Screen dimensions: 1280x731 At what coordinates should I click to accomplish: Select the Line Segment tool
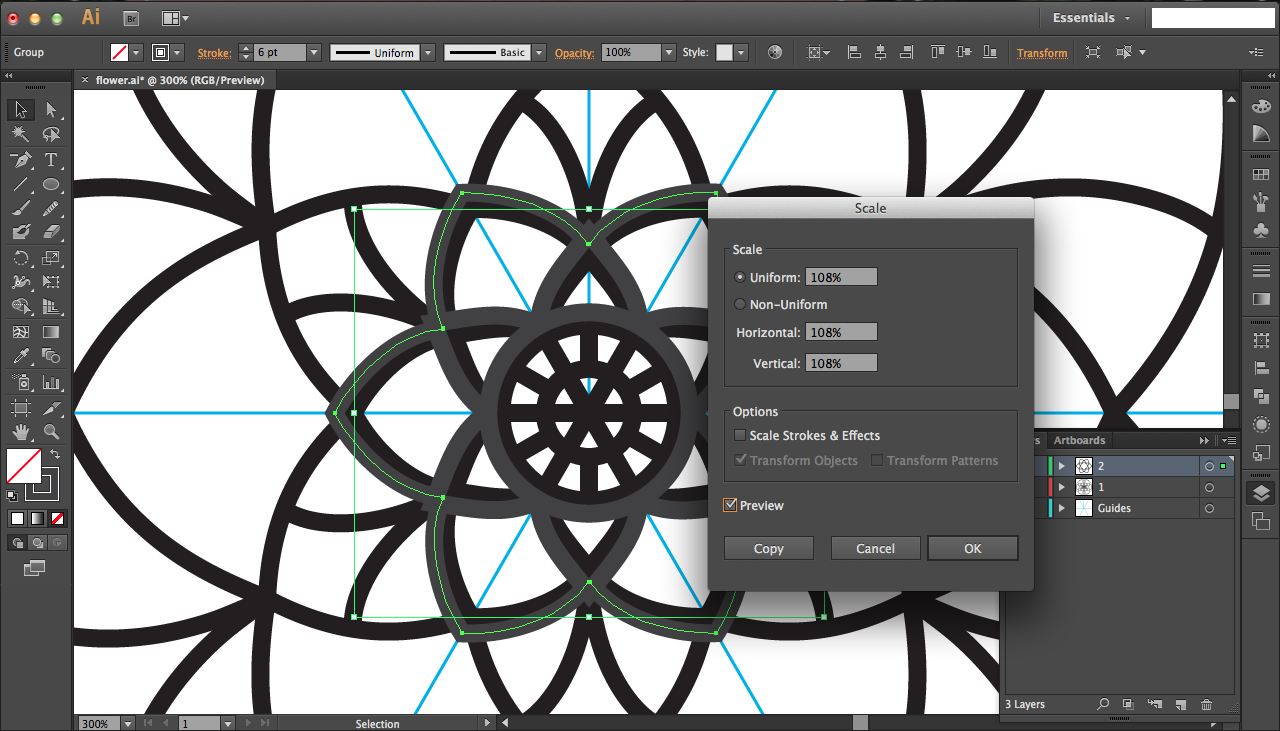tap(21, 185)
